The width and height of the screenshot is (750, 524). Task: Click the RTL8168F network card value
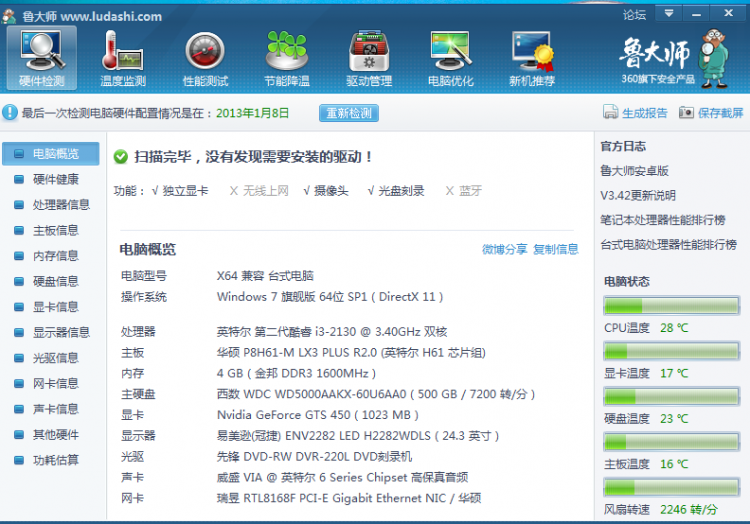point(349,498)
